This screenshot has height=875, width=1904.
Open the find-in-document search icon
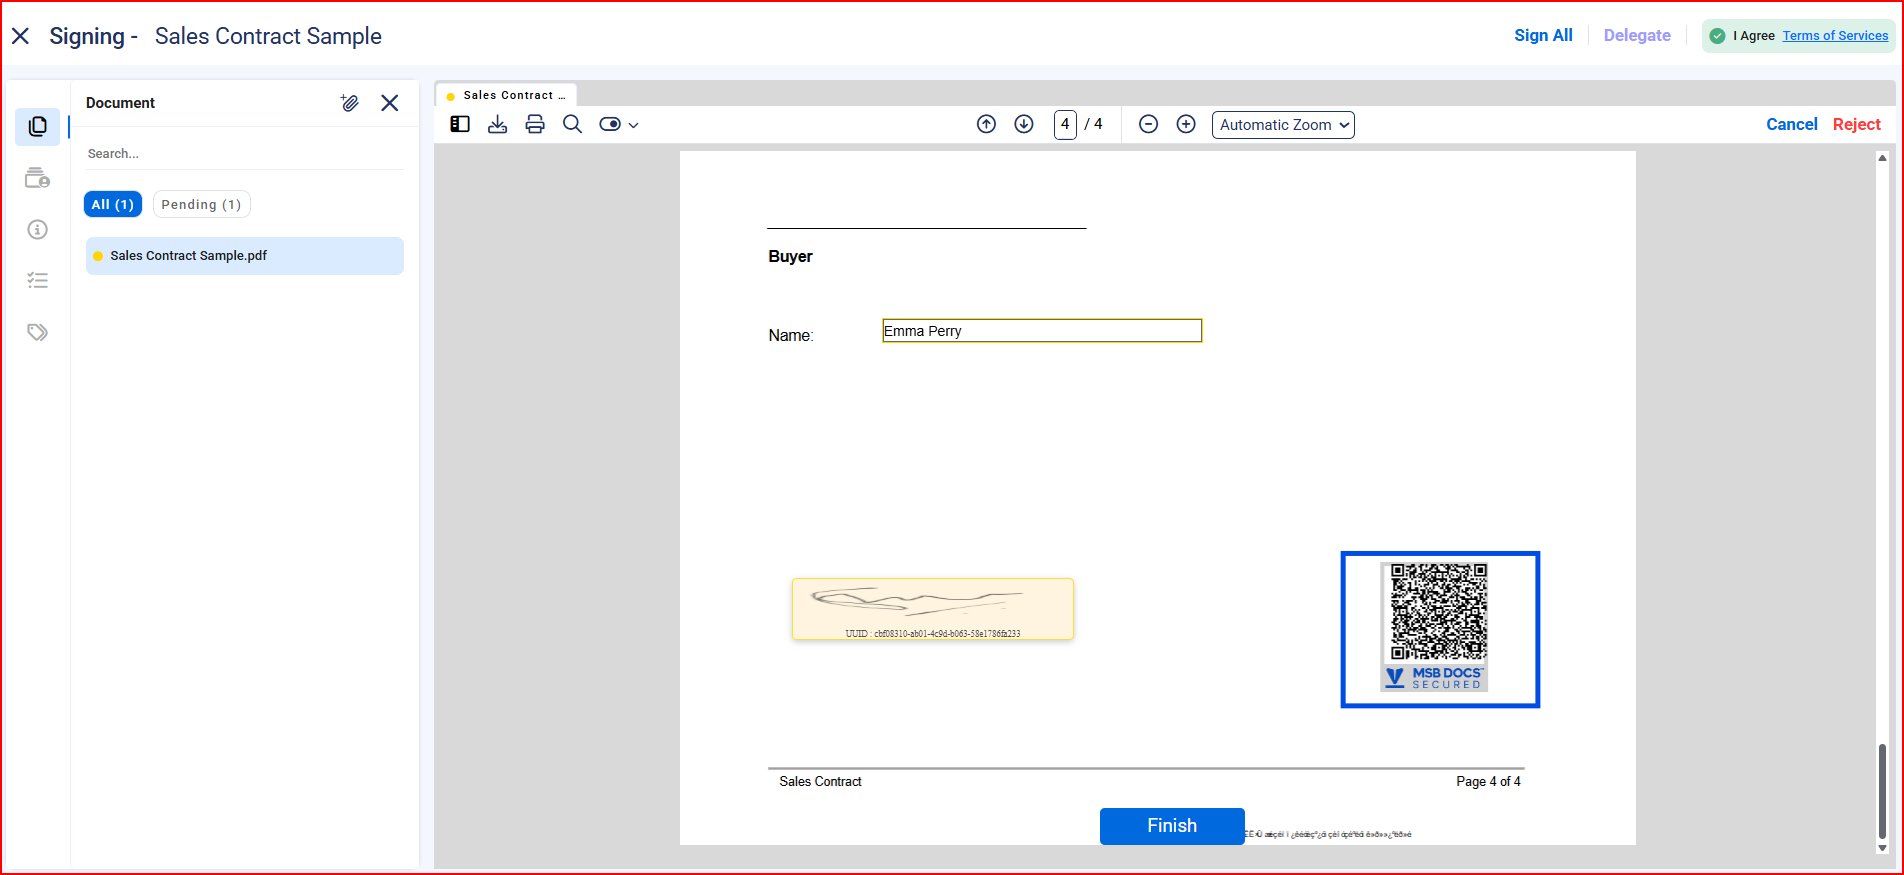pos(572,124)
